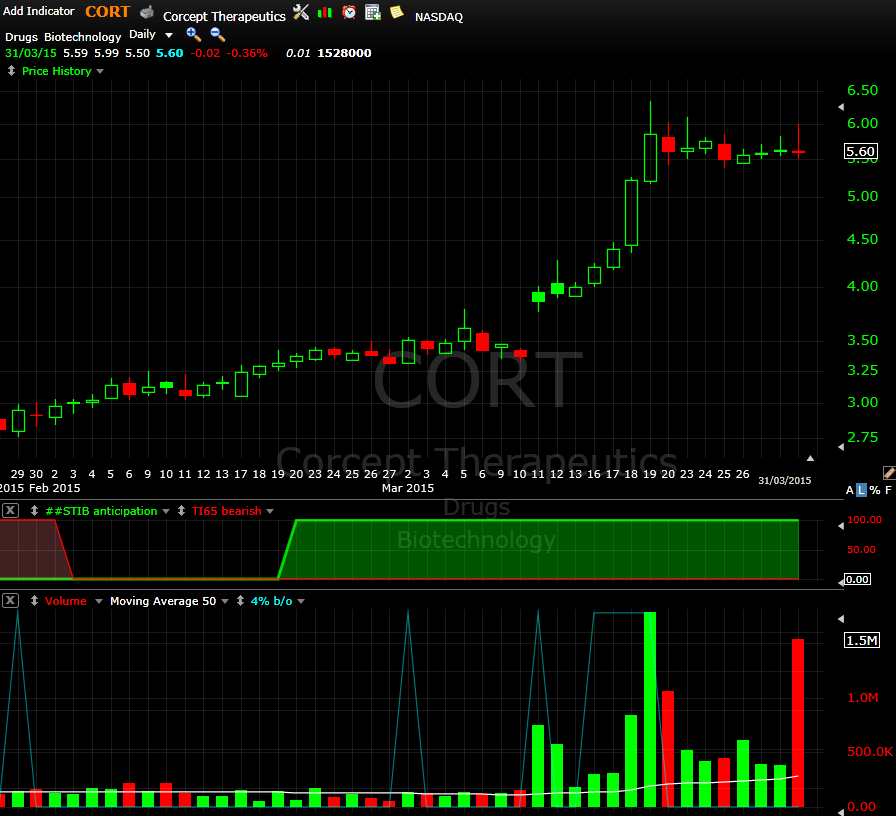
Task: Click the top scale arrow of the volume pane
Action: (841, 619)
